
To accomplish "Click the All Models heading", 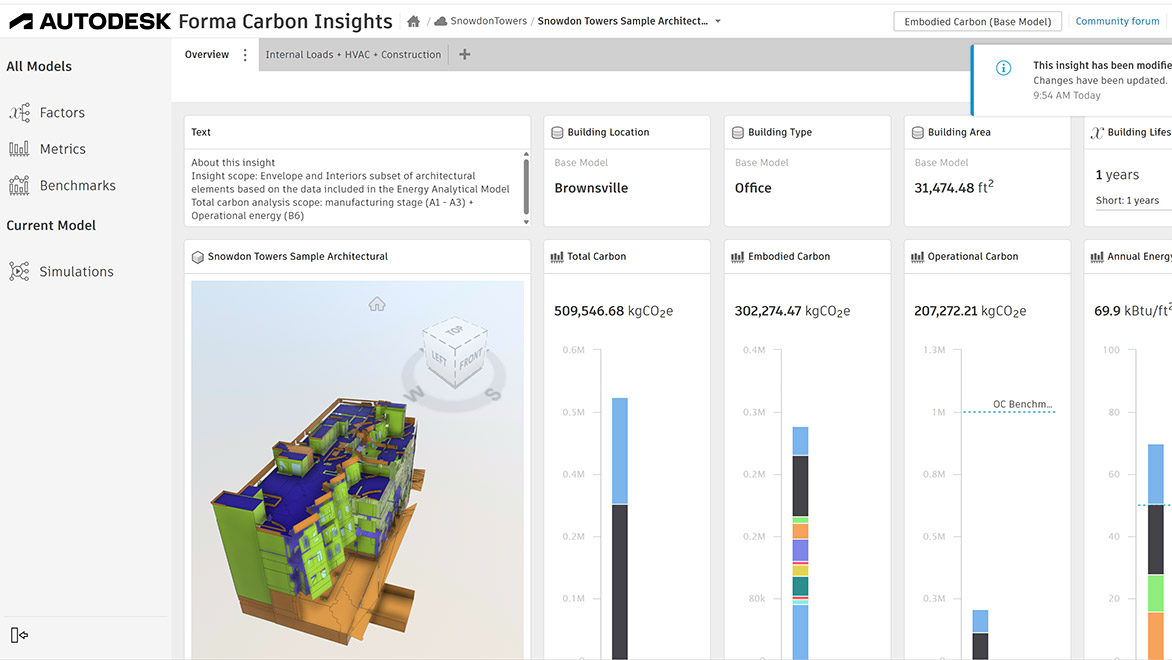I will 39,67.
